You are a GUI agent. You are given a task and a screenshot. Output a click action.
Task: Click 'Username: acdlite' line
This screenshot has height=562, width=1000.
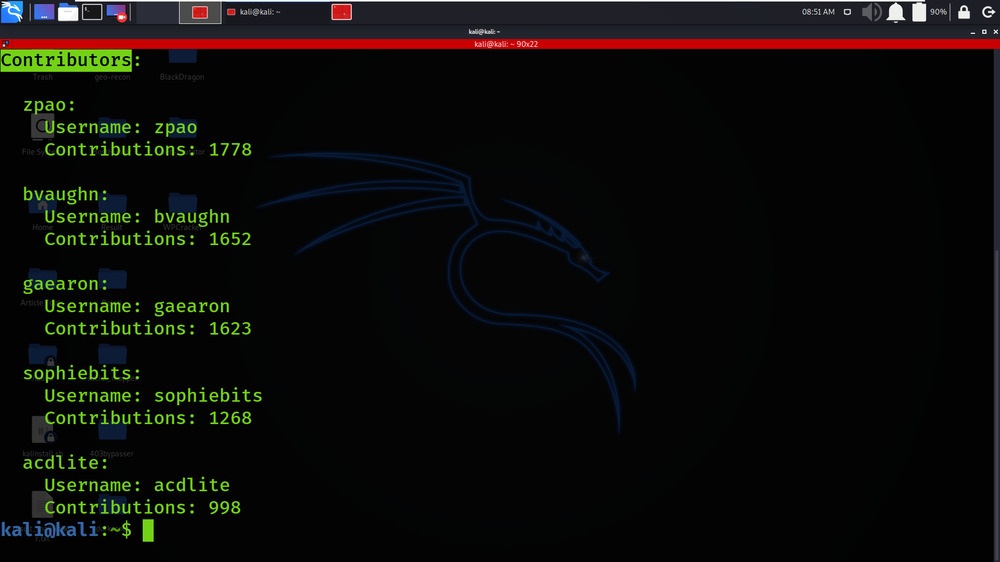coord(137,485)
